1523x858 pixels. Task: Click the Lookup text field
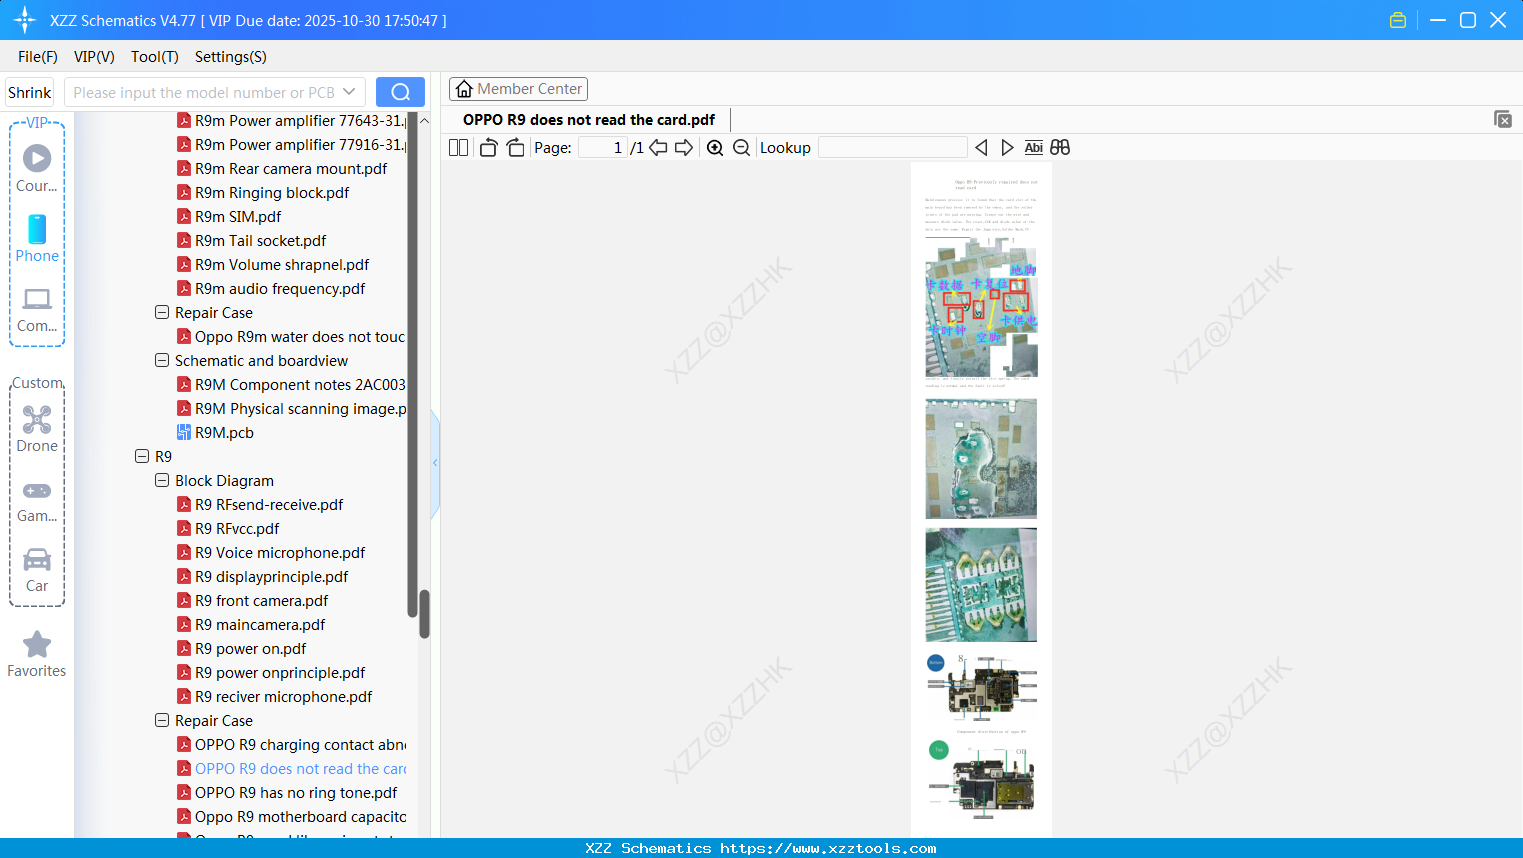pos(893,148)
